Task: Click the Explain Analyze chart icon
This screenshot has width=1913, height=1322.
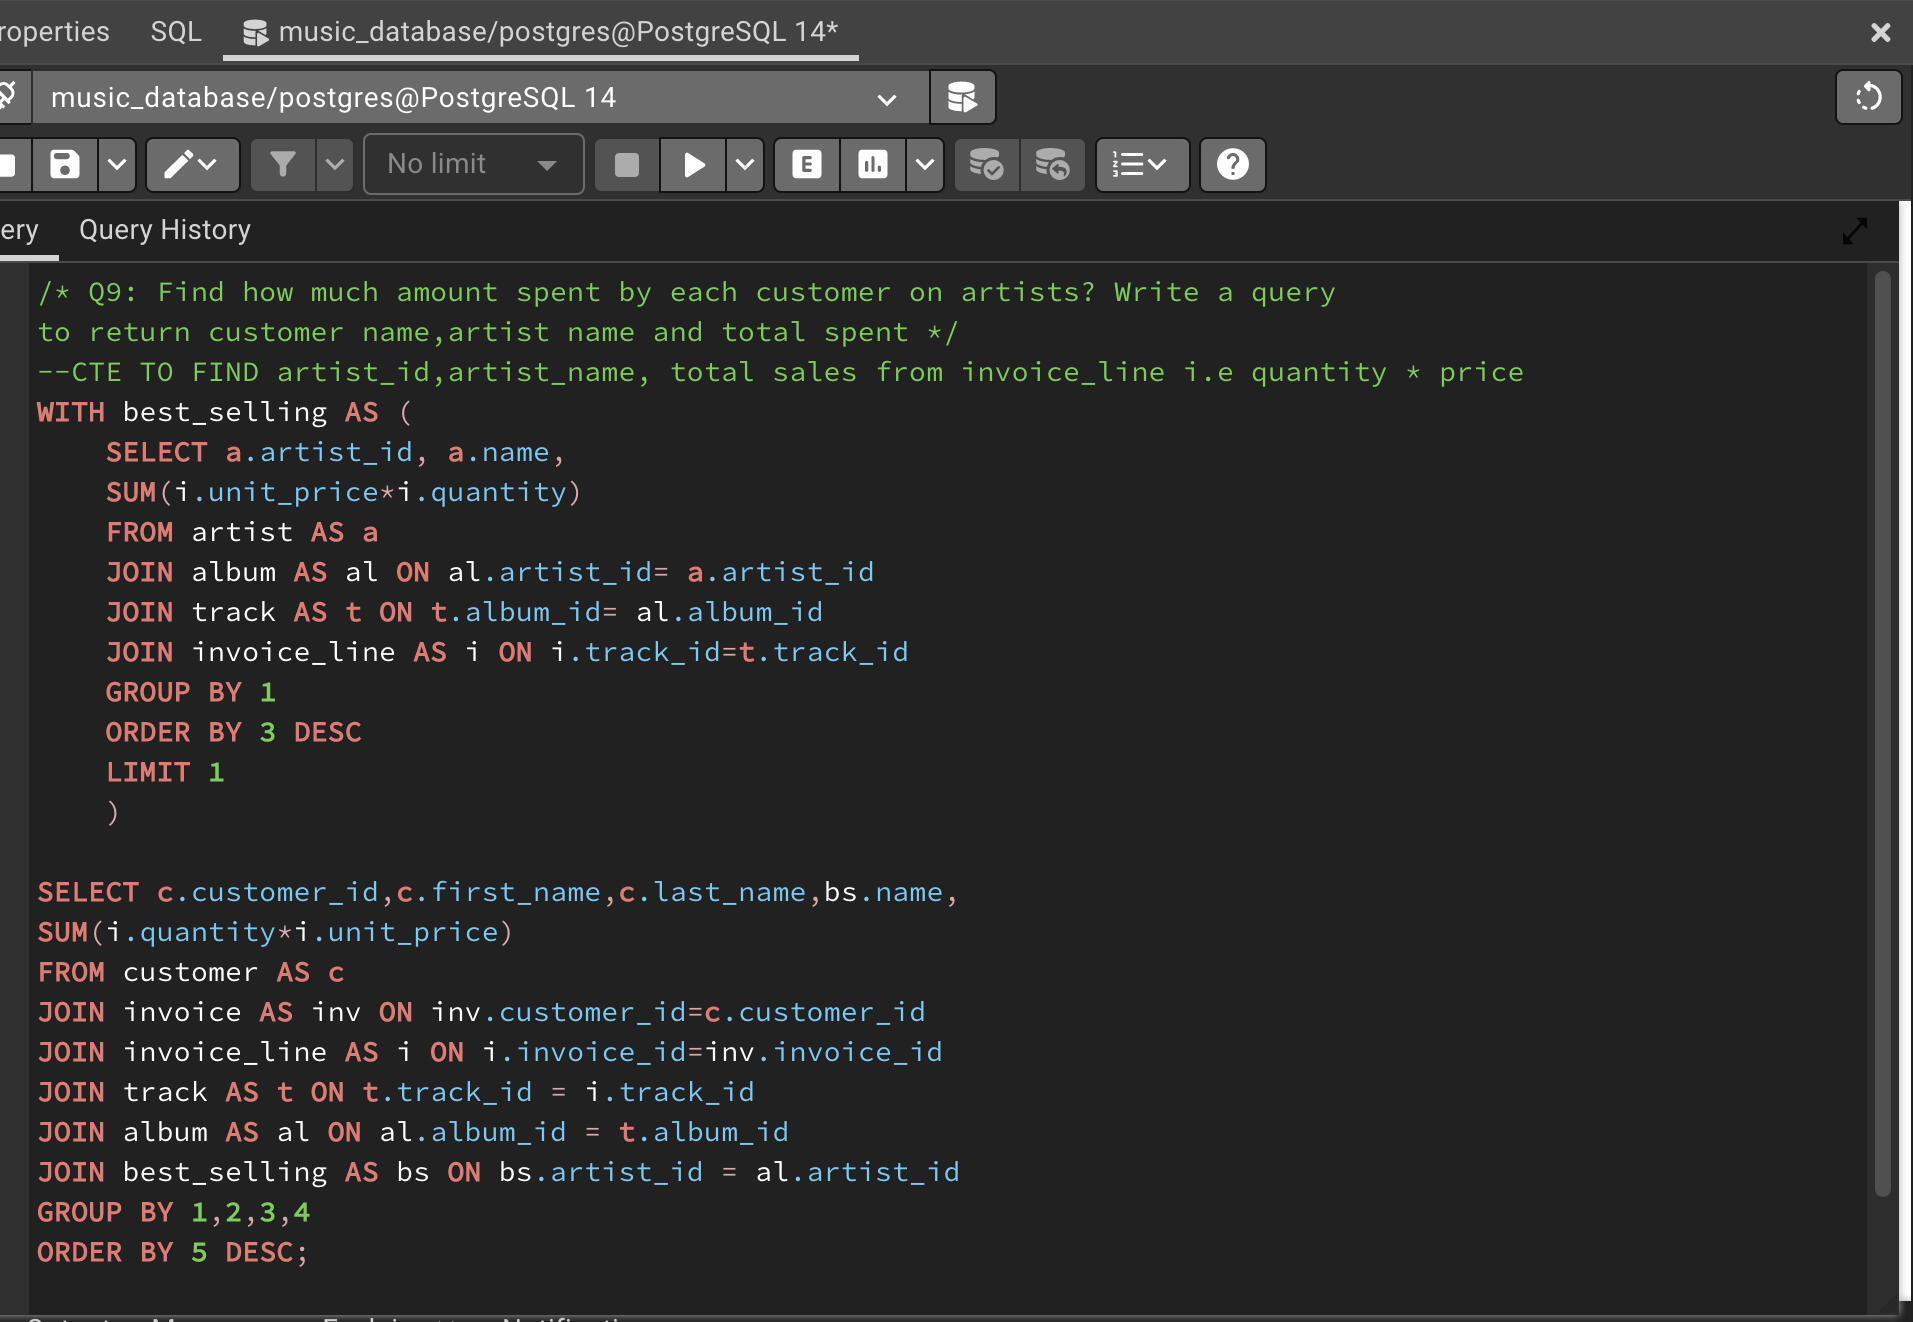Action: point(873,164)
